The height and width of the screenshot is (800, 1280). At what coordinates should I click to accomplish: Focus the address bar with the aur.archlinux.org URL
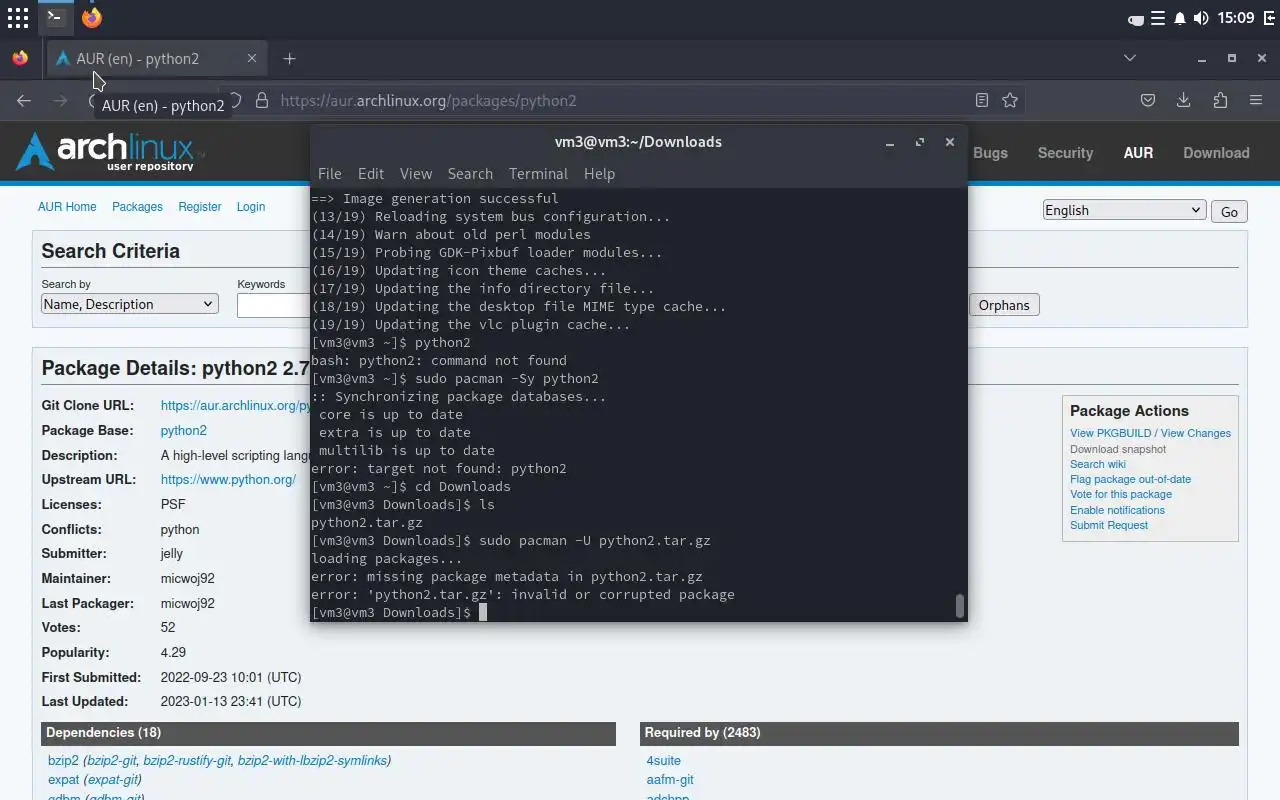(x=620, y=100)
